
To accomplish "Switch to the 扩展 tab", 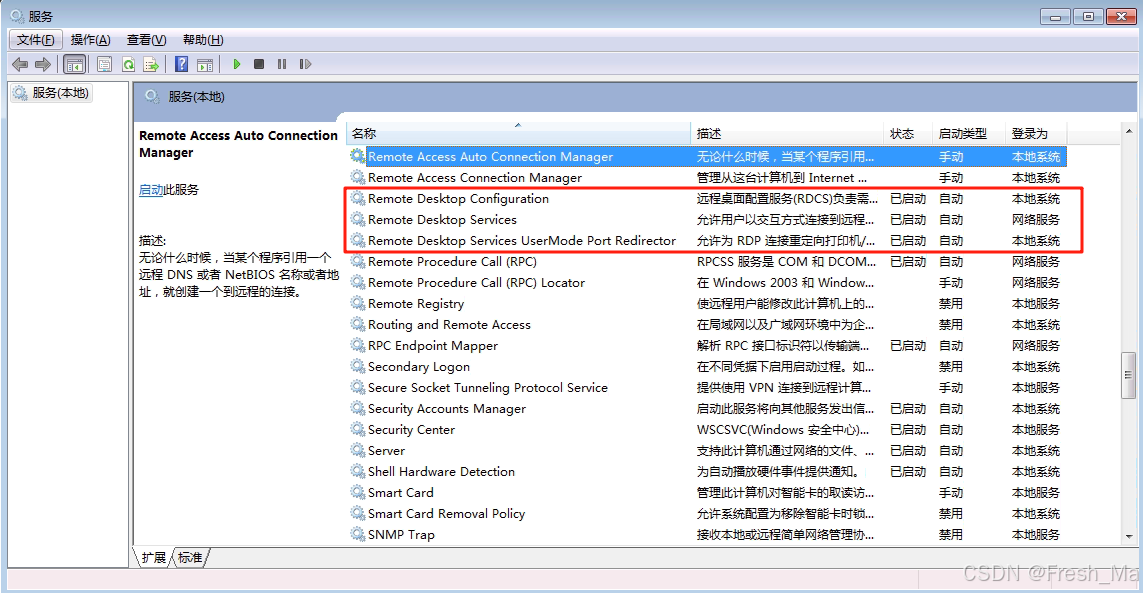I will click(x=153, y=558).
